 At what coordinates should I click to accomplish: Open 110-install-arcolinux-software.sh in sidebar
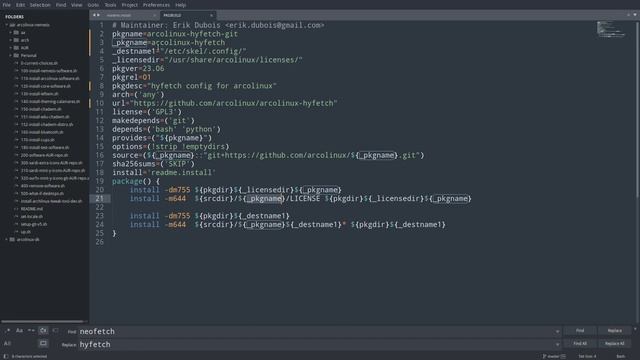tap(50, 78)
